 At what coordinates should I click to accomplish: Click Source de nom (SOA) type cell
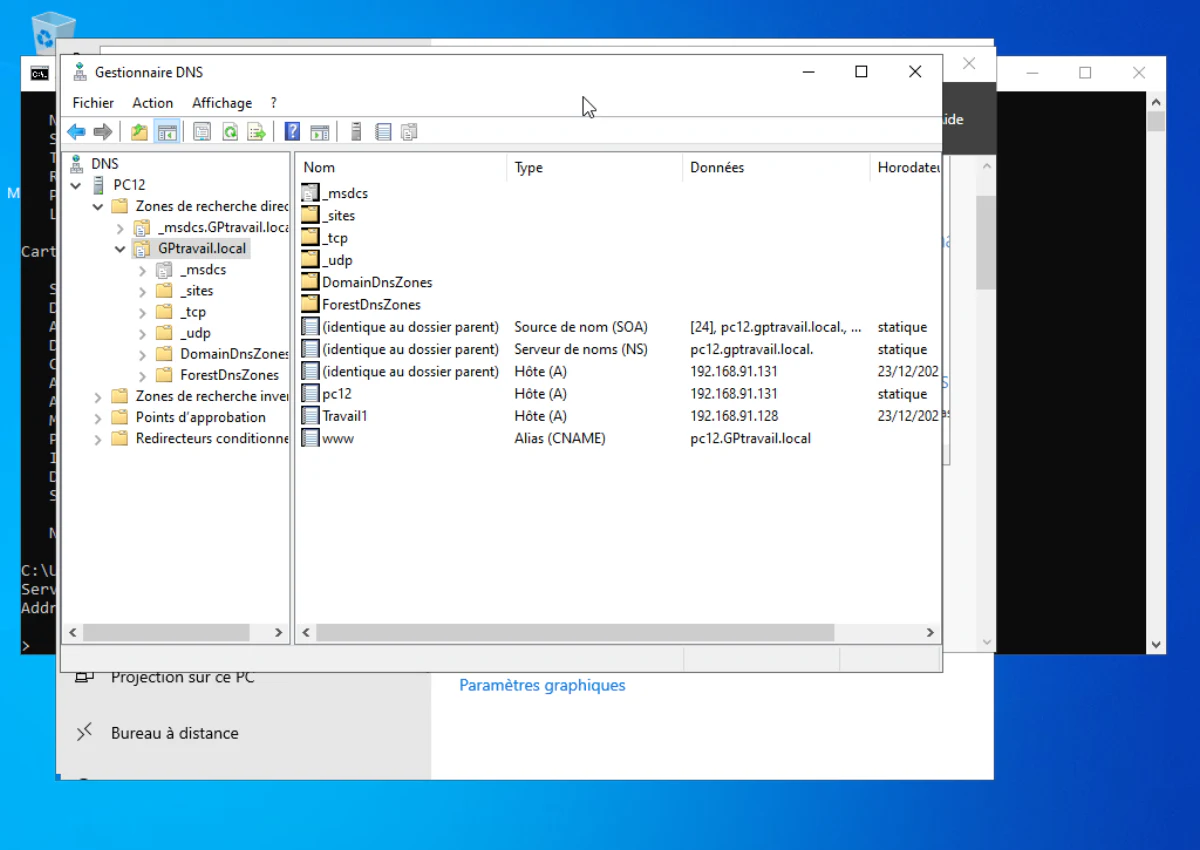(x=581, y=327)
